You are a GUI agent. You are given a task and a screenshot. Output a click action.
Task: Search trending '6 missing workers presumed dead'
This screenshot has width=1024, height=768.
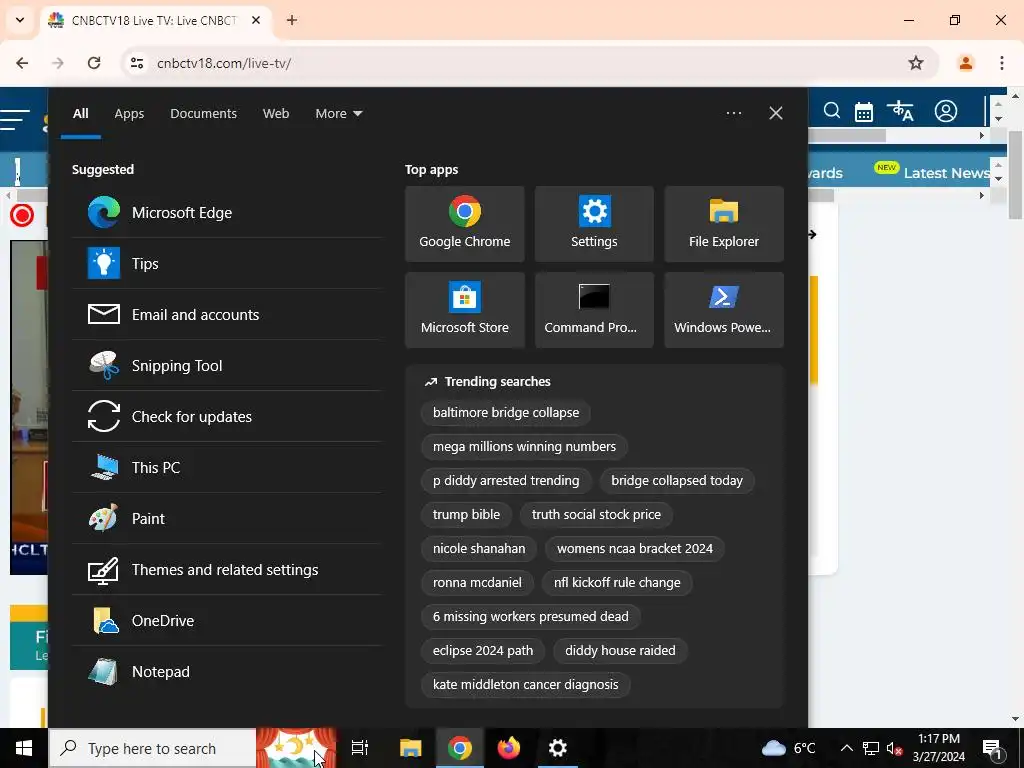(x=531, y=616)
